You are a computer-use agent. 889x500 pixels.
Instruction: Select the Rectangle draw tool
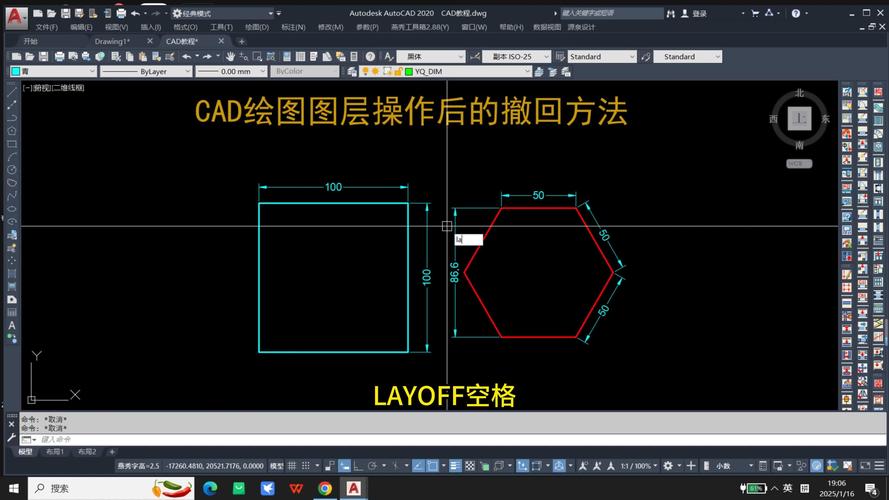(x=11, y=143)
